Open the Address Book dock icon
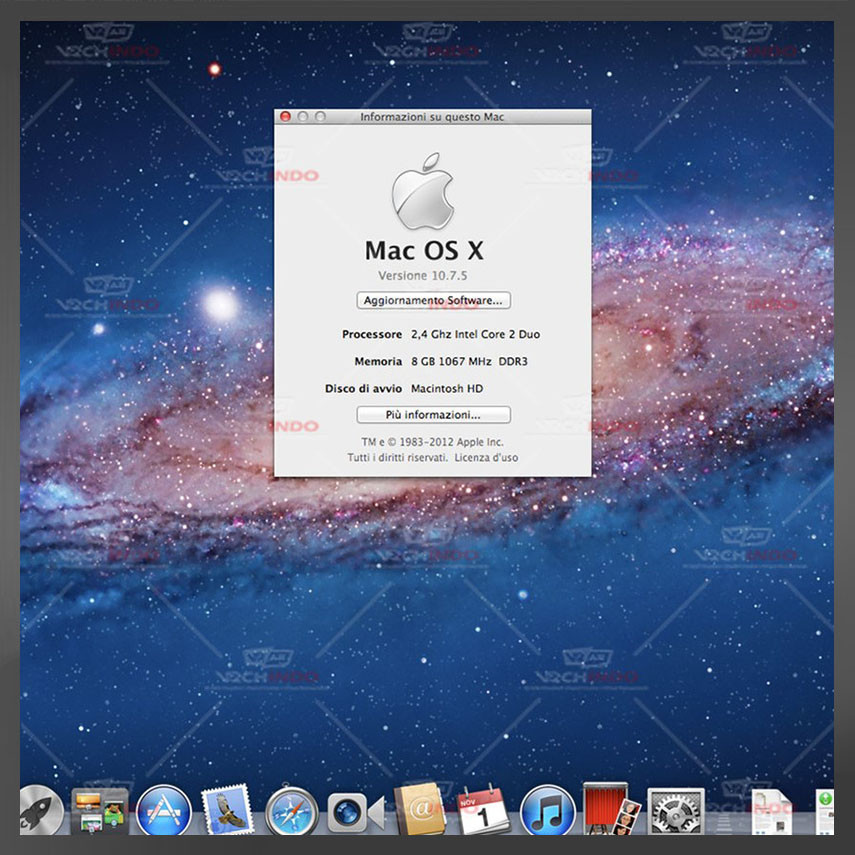The width and height of the screenshot is (855, 855). coord(419,809)
